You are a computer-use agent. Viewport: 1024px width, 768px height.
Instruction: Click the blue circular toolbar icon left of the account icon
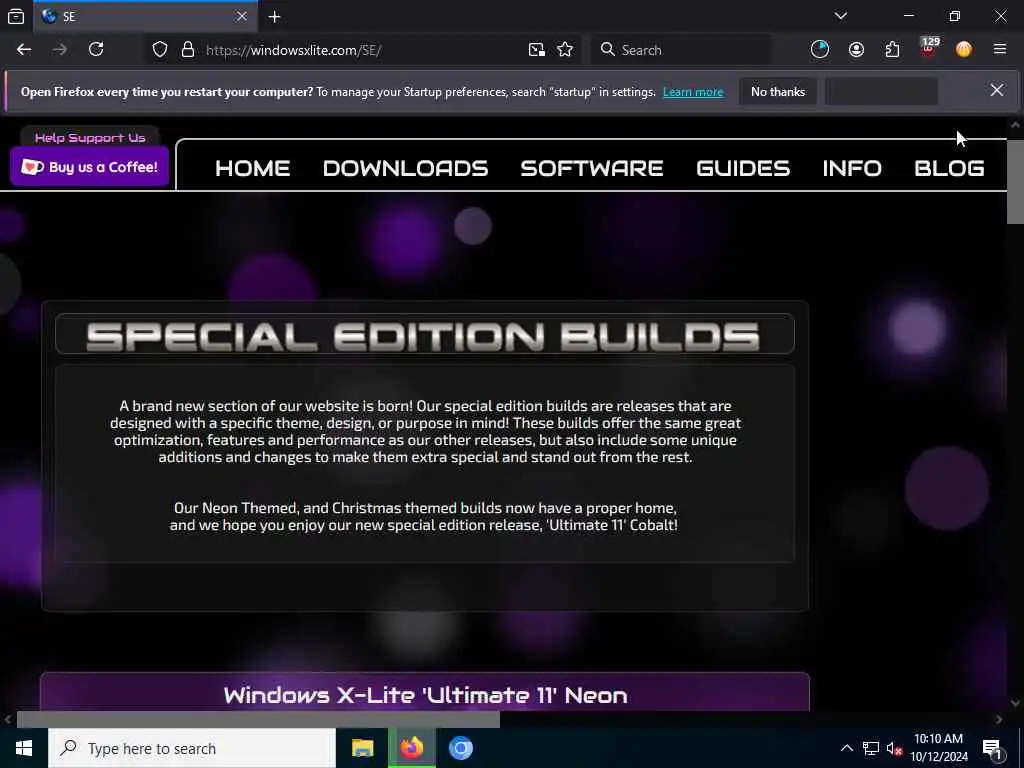(x=820, y=50)
